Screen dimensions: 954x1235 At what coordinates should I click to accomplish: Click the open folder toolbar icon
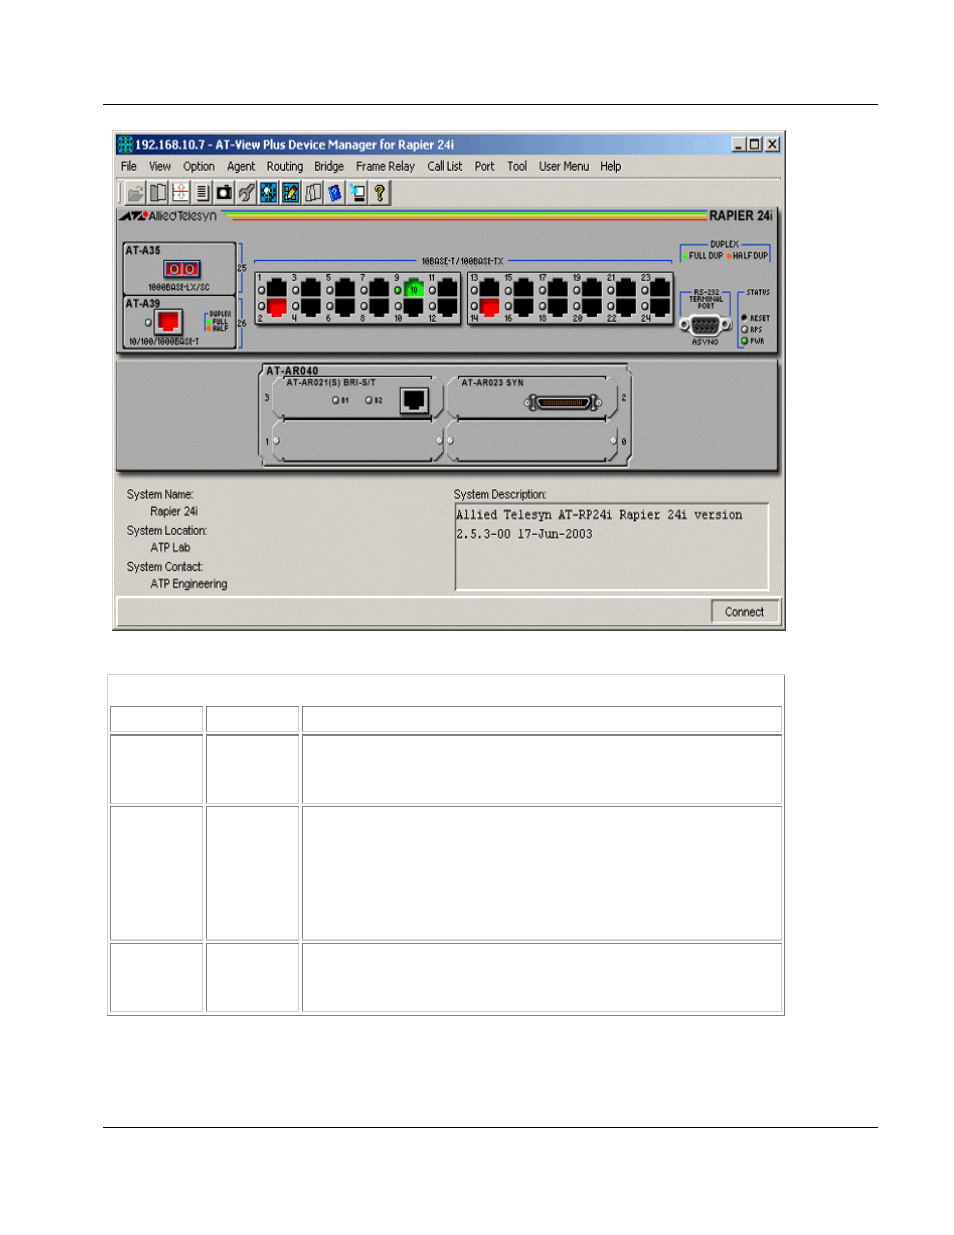coord(135,193)
